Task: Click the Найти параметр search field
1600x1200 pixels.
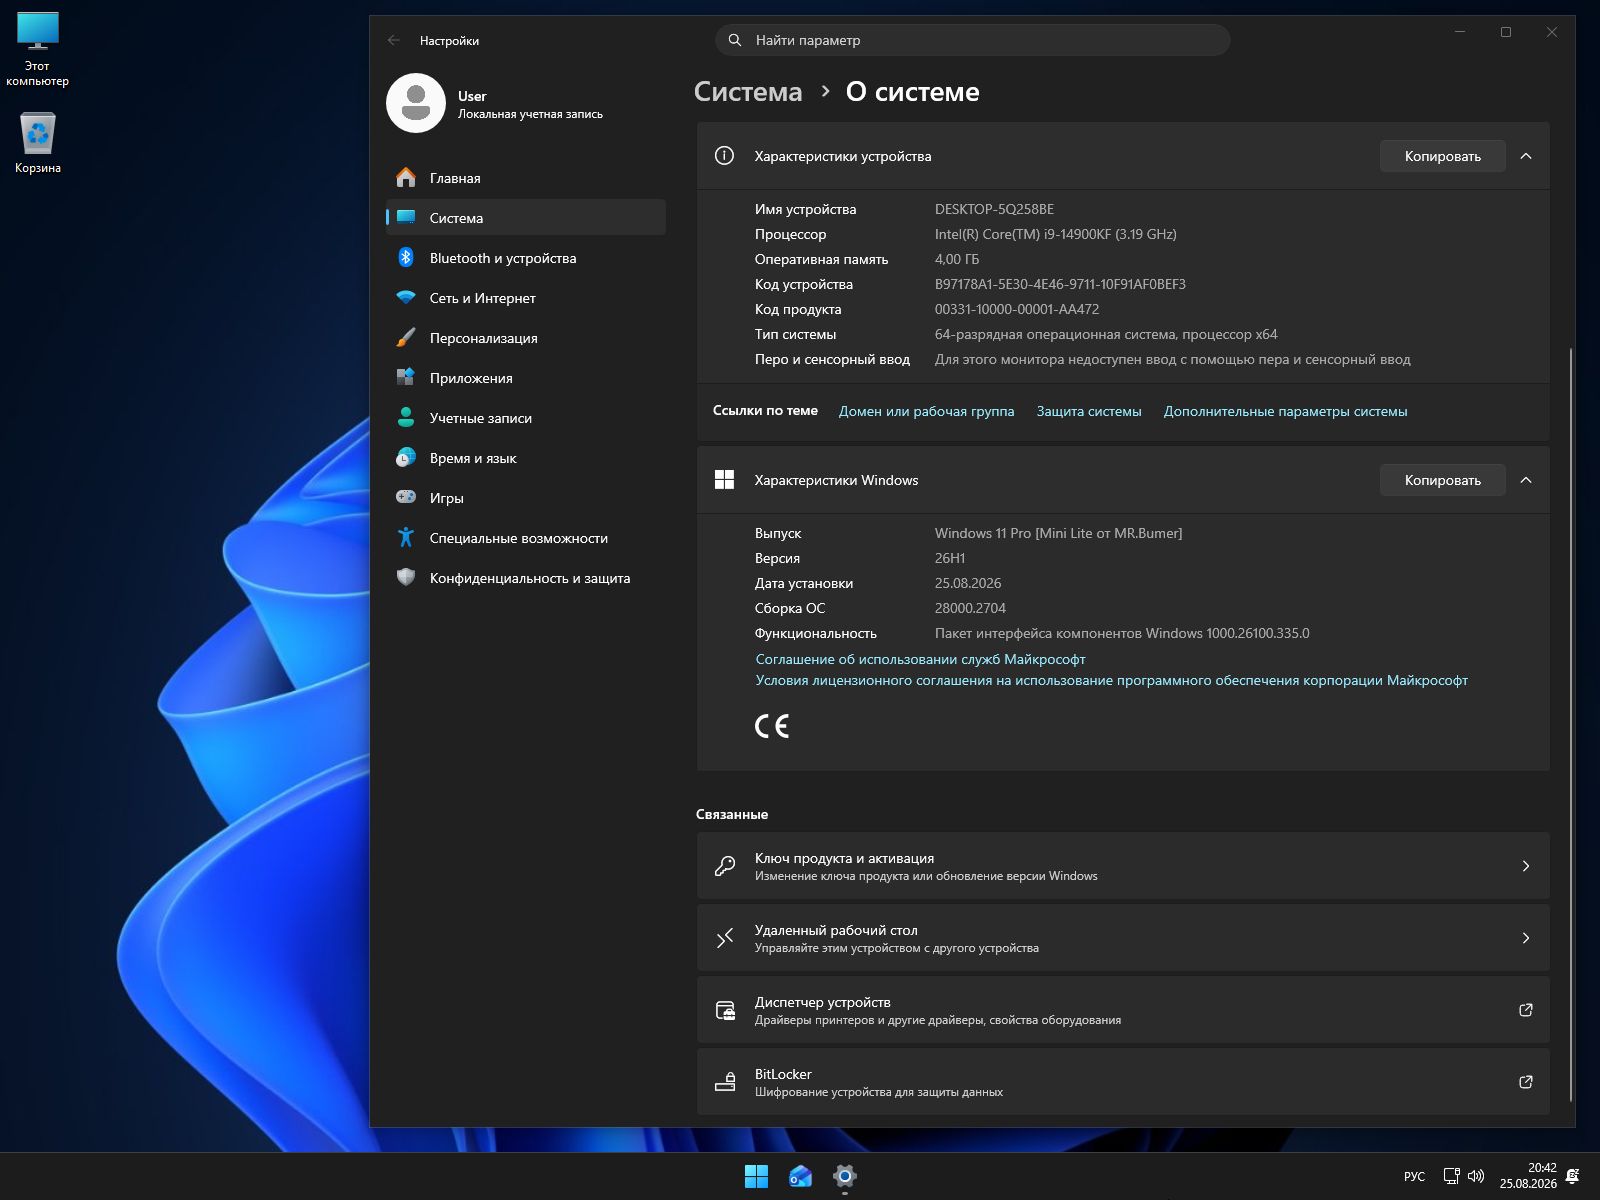Action: pyautogui.click(x=972, y=40)
